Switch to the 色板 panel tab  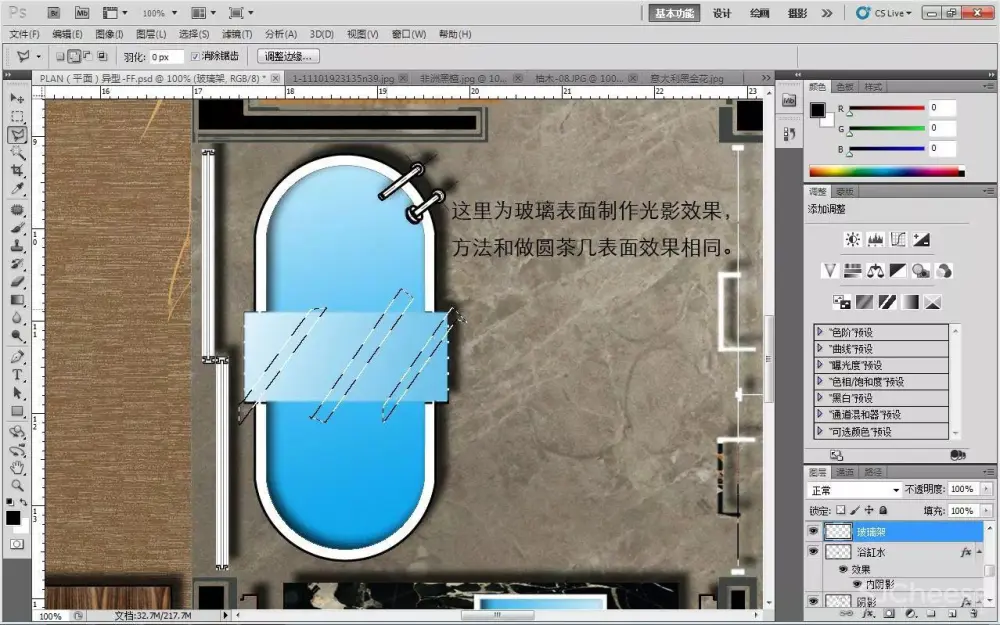pos(845,87)
